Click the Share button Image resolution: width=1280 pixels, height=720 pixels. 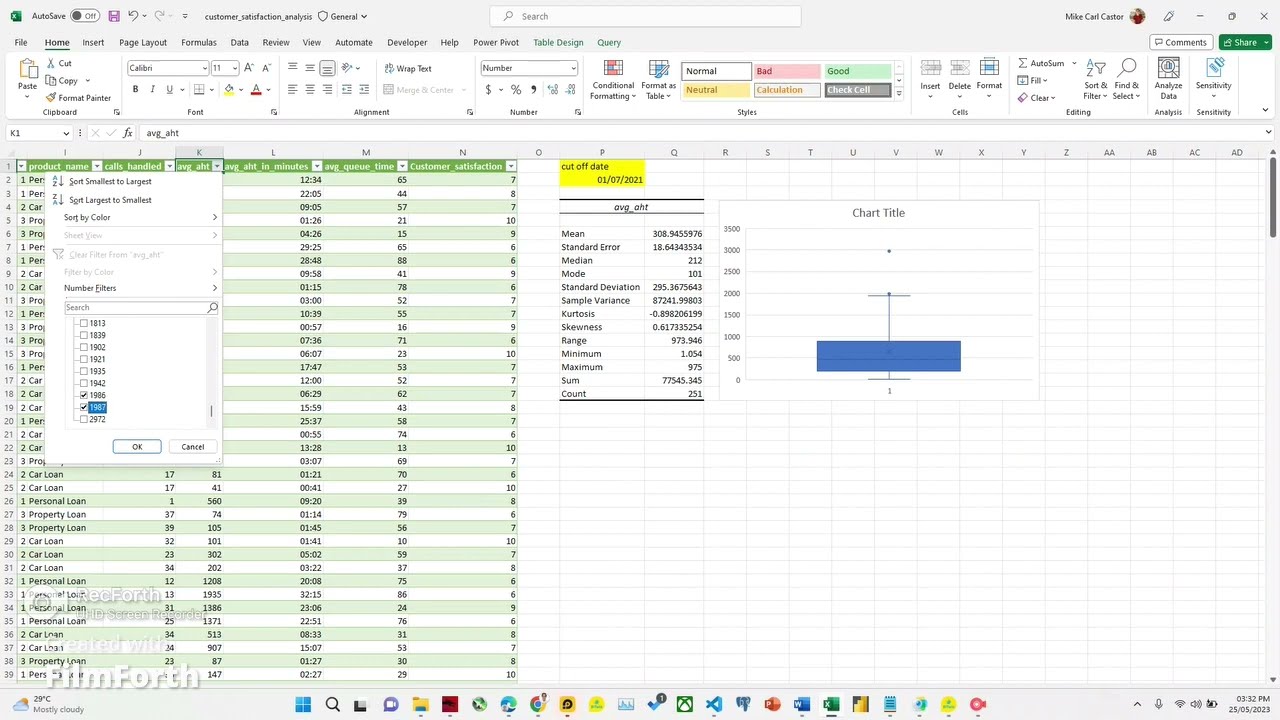[1245, 42]
